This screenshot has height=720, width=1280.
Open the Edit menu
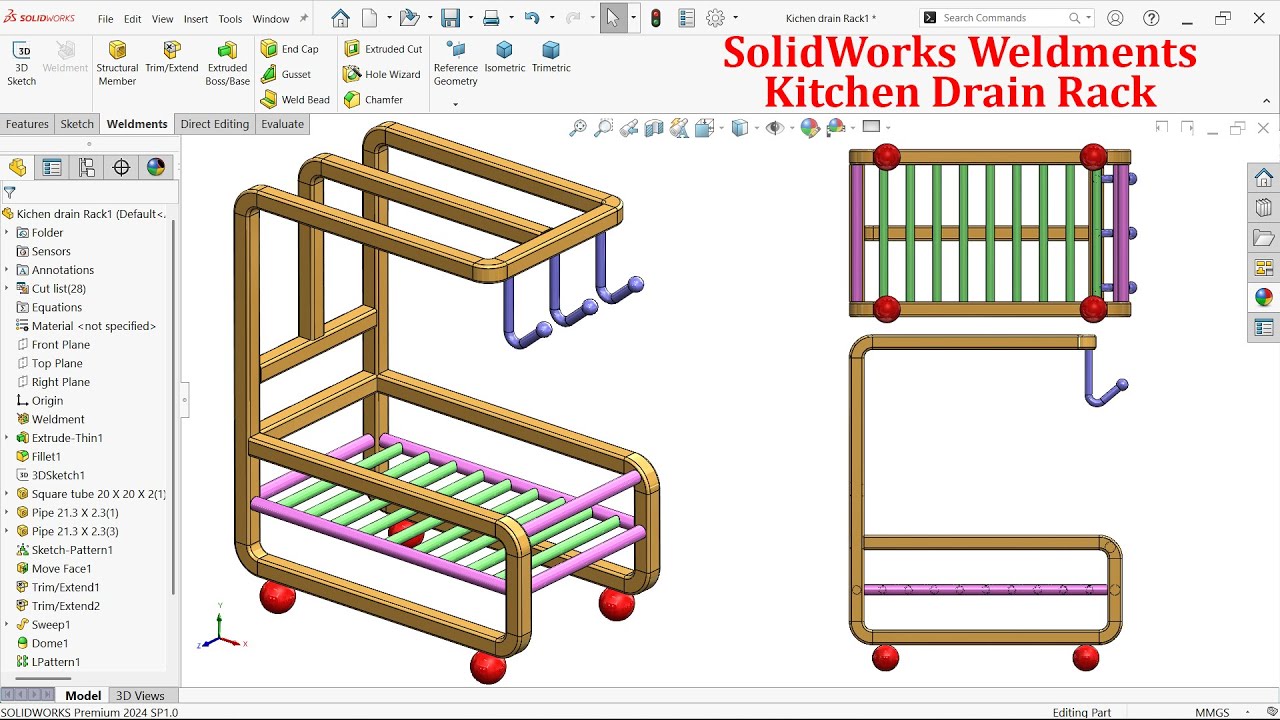(x=132, y=19)
